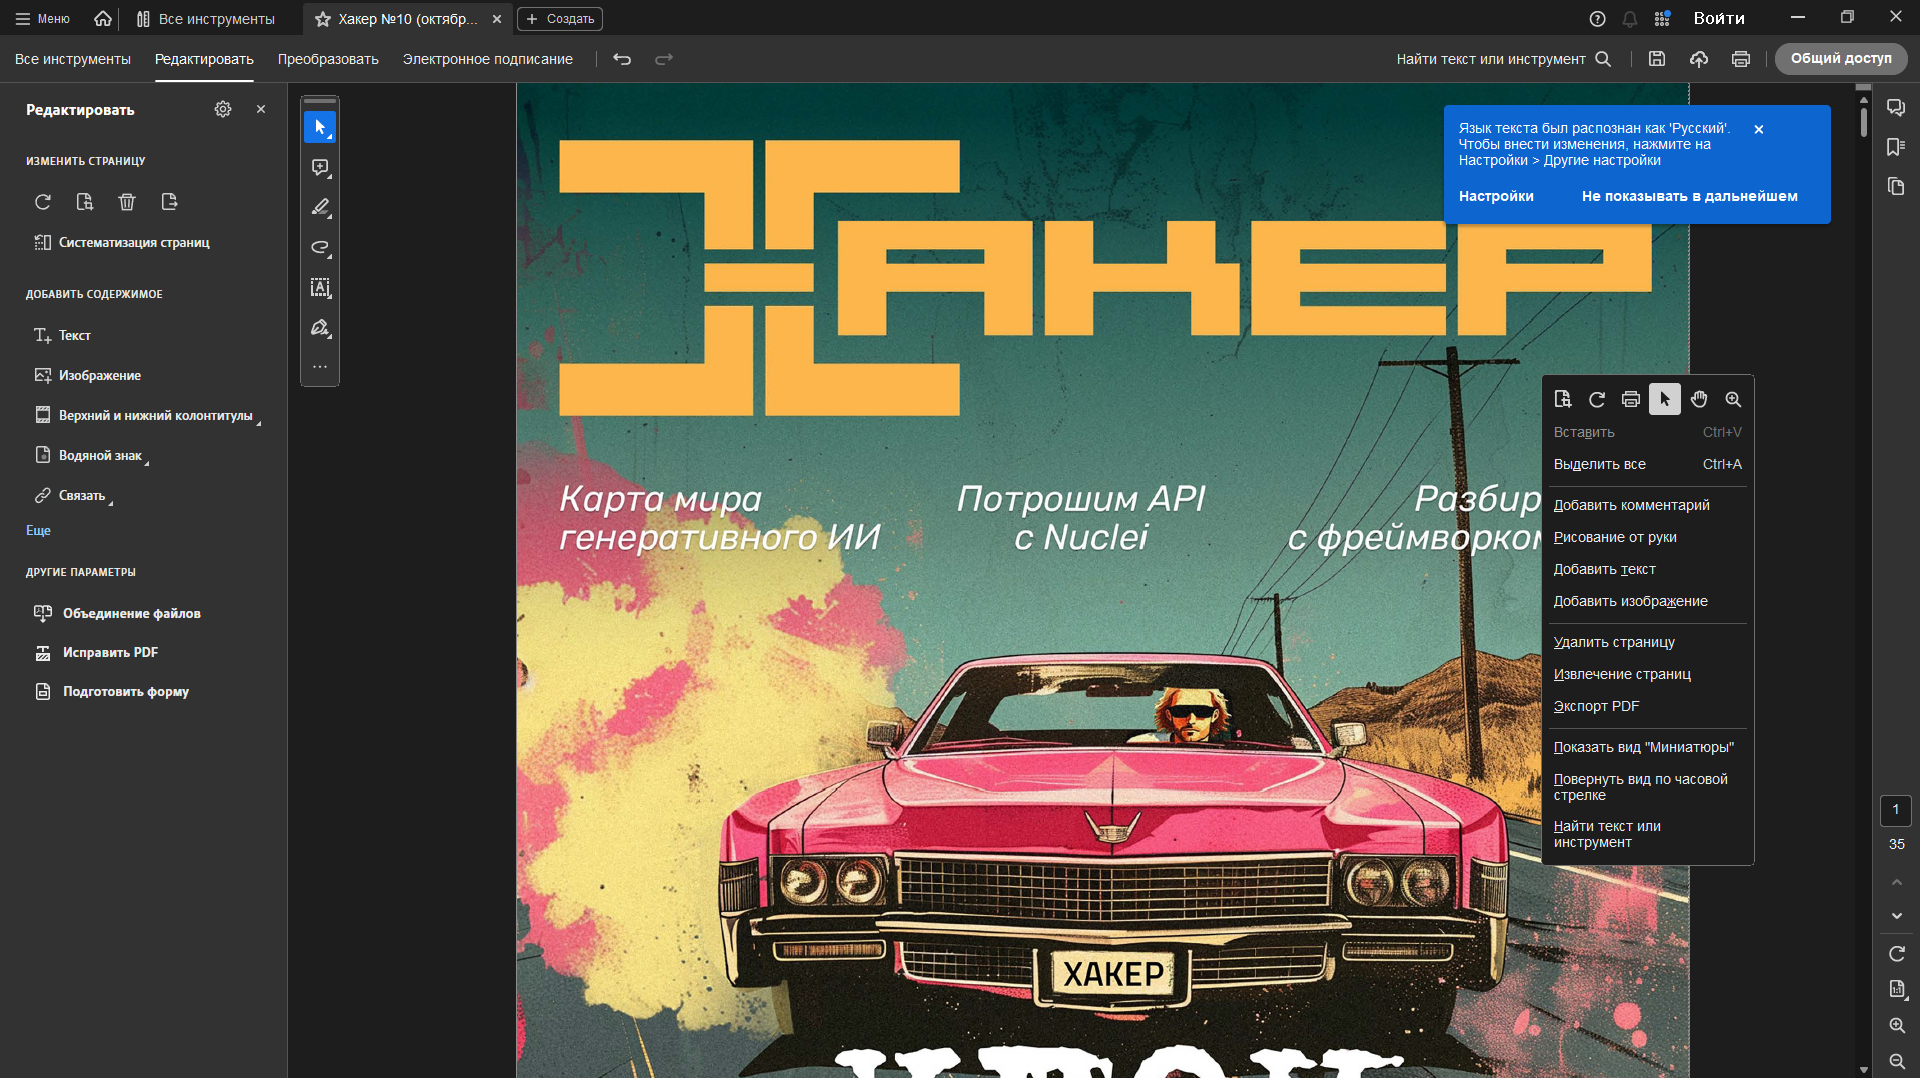The width and height of the screenshot is (1920, 1080).
Task: Click Исправить PDF option
Action: 96,652
